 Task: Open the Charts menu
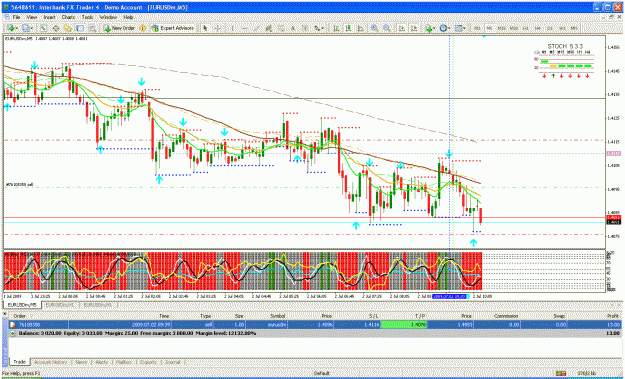coord(68,17)
